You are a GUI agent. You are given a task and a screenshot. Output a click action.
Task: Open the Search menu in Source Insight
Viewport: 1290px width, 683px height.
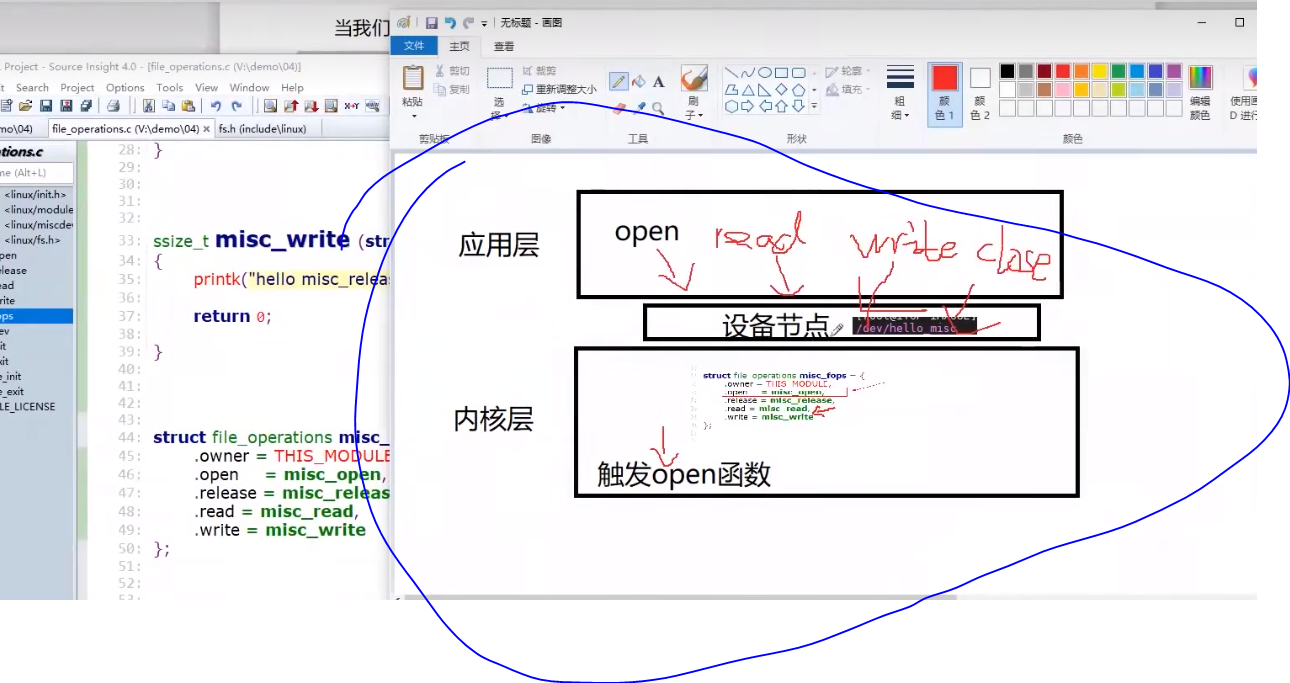click(32, 88)
